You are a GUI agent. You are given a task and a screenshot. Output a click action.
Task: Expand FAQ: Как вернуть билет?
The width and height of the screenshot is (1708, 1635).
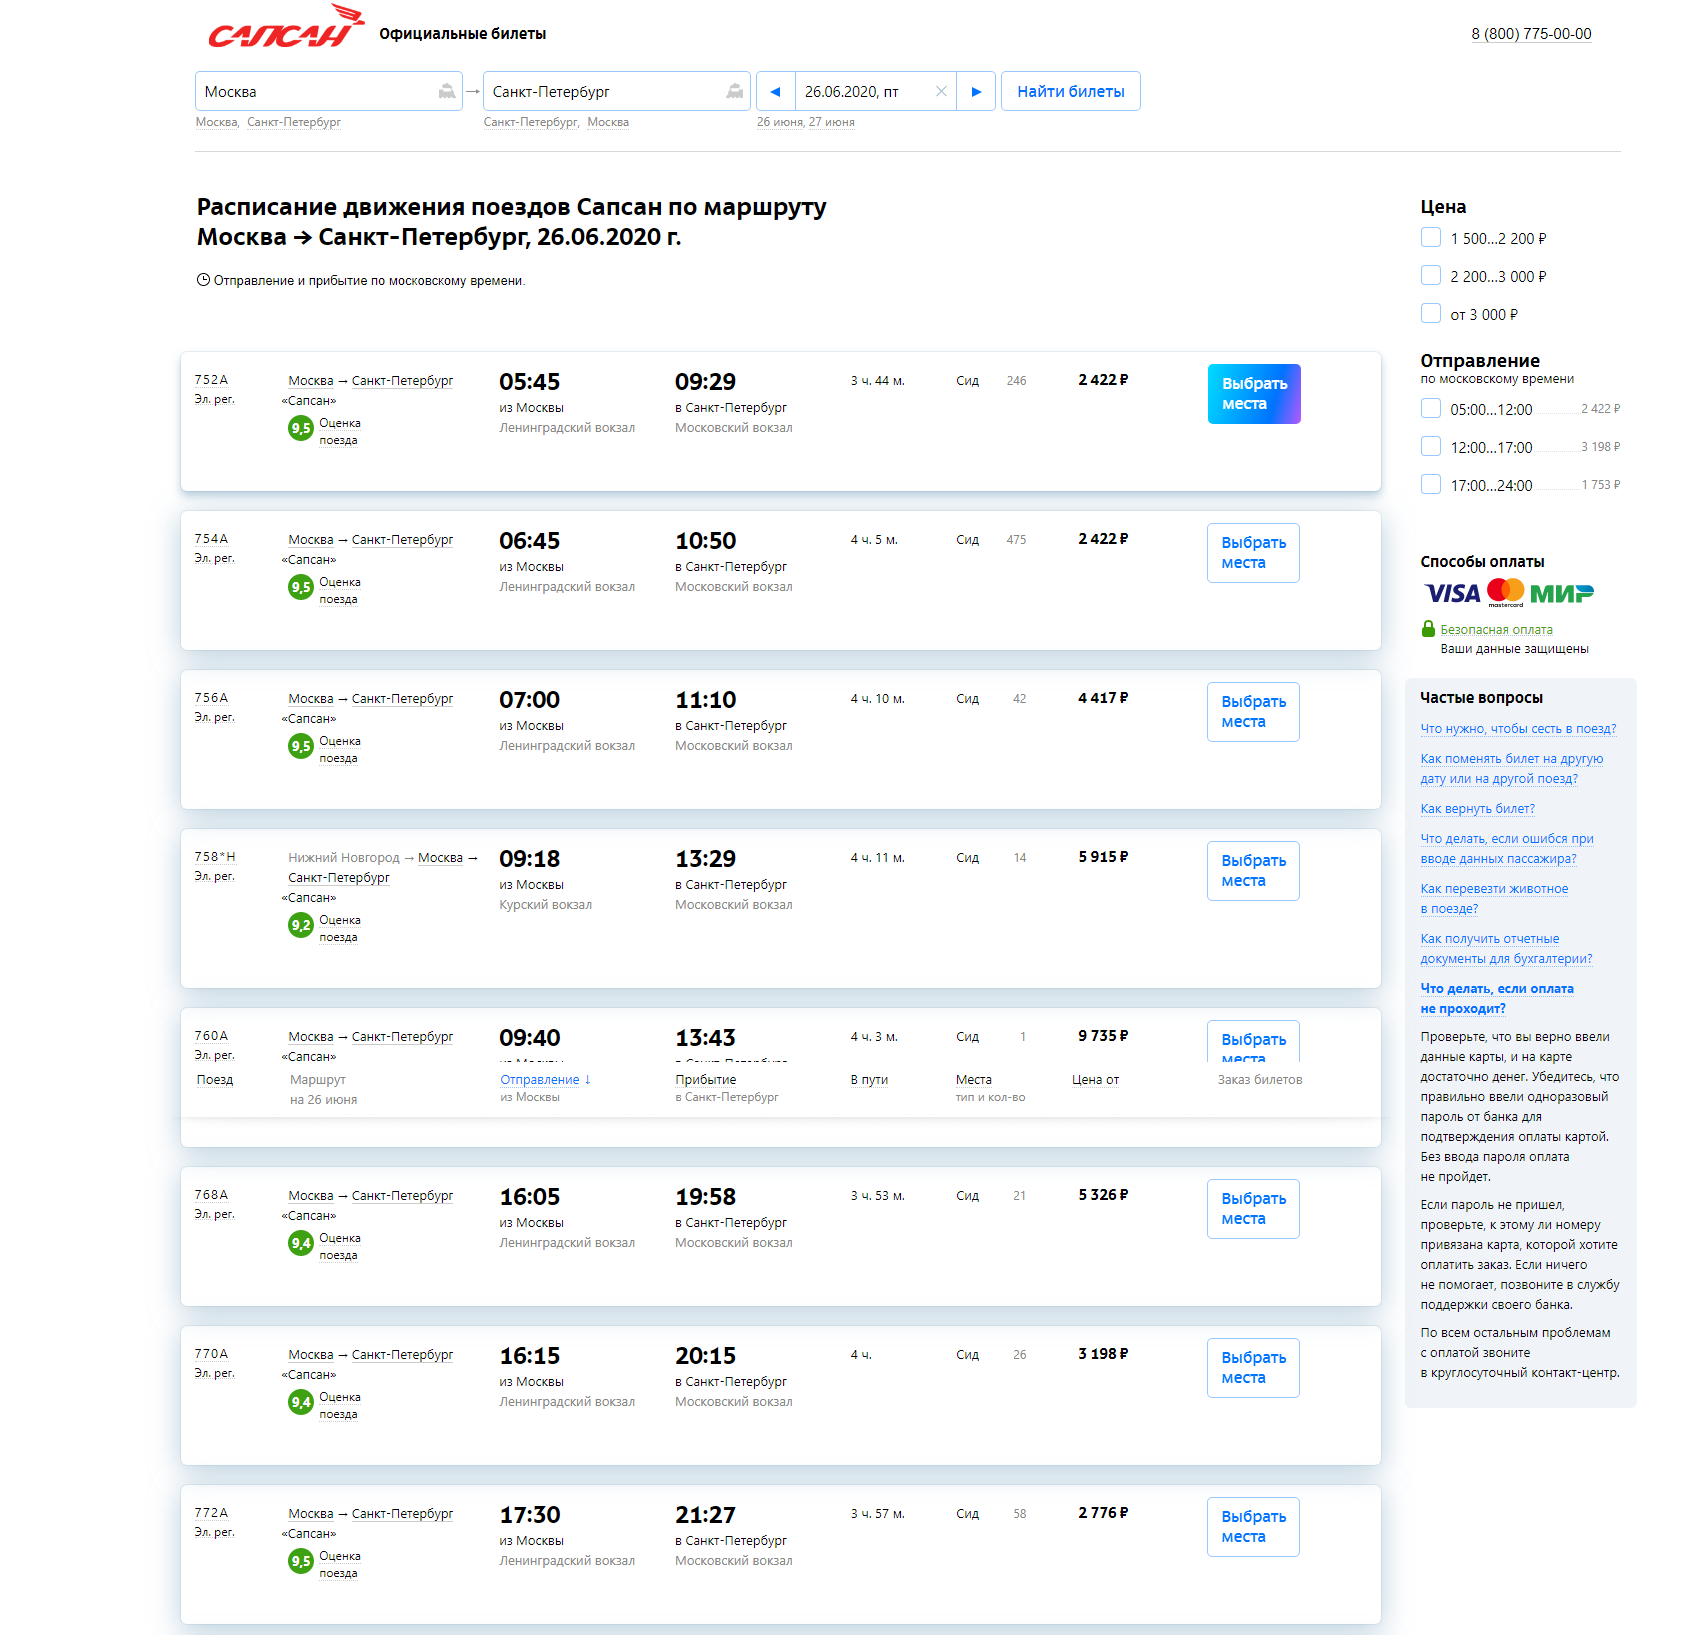pos(1477,808)
